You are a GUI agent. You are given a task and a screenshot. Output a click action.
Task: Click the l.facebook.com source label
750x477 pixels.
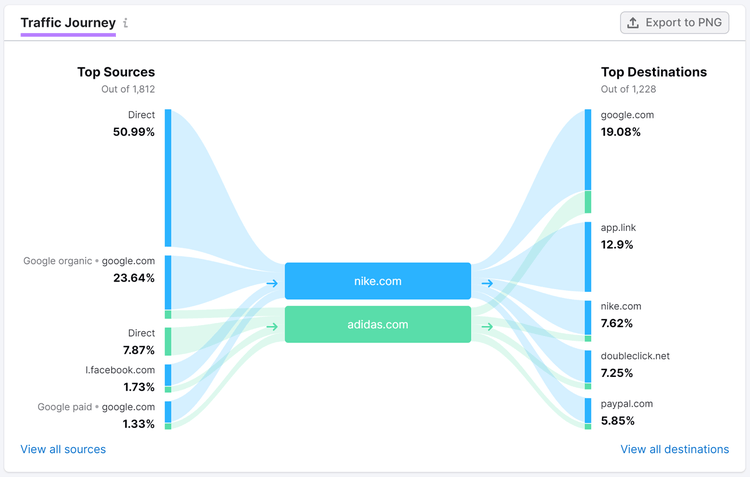tap(120, 370)
